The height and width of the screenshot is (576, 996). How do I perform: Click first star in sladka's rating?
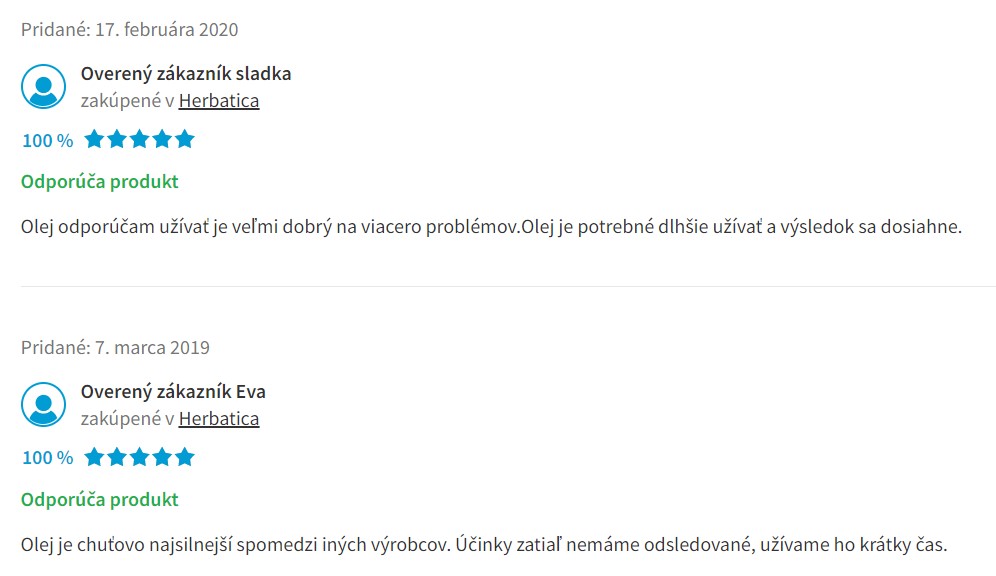[x=94, y=138]
